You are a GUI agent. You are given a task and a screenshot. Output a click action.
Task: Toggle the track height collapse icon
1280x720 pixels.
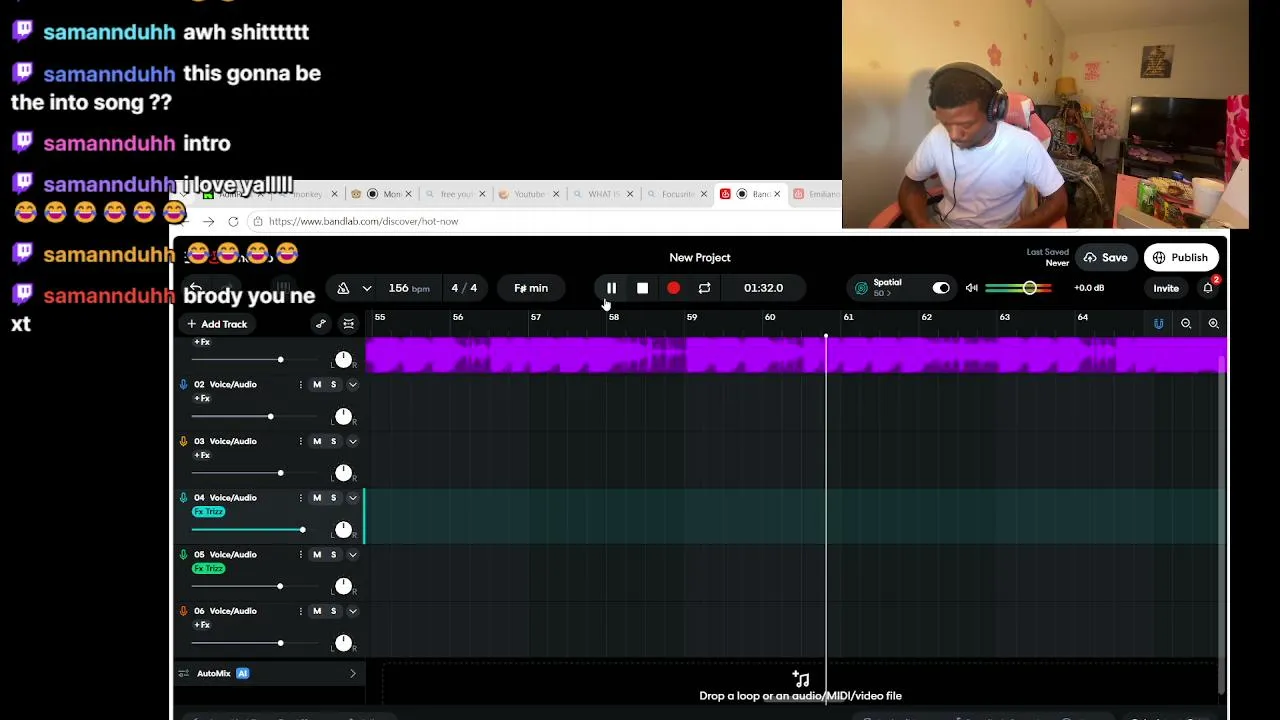point(348,324)
